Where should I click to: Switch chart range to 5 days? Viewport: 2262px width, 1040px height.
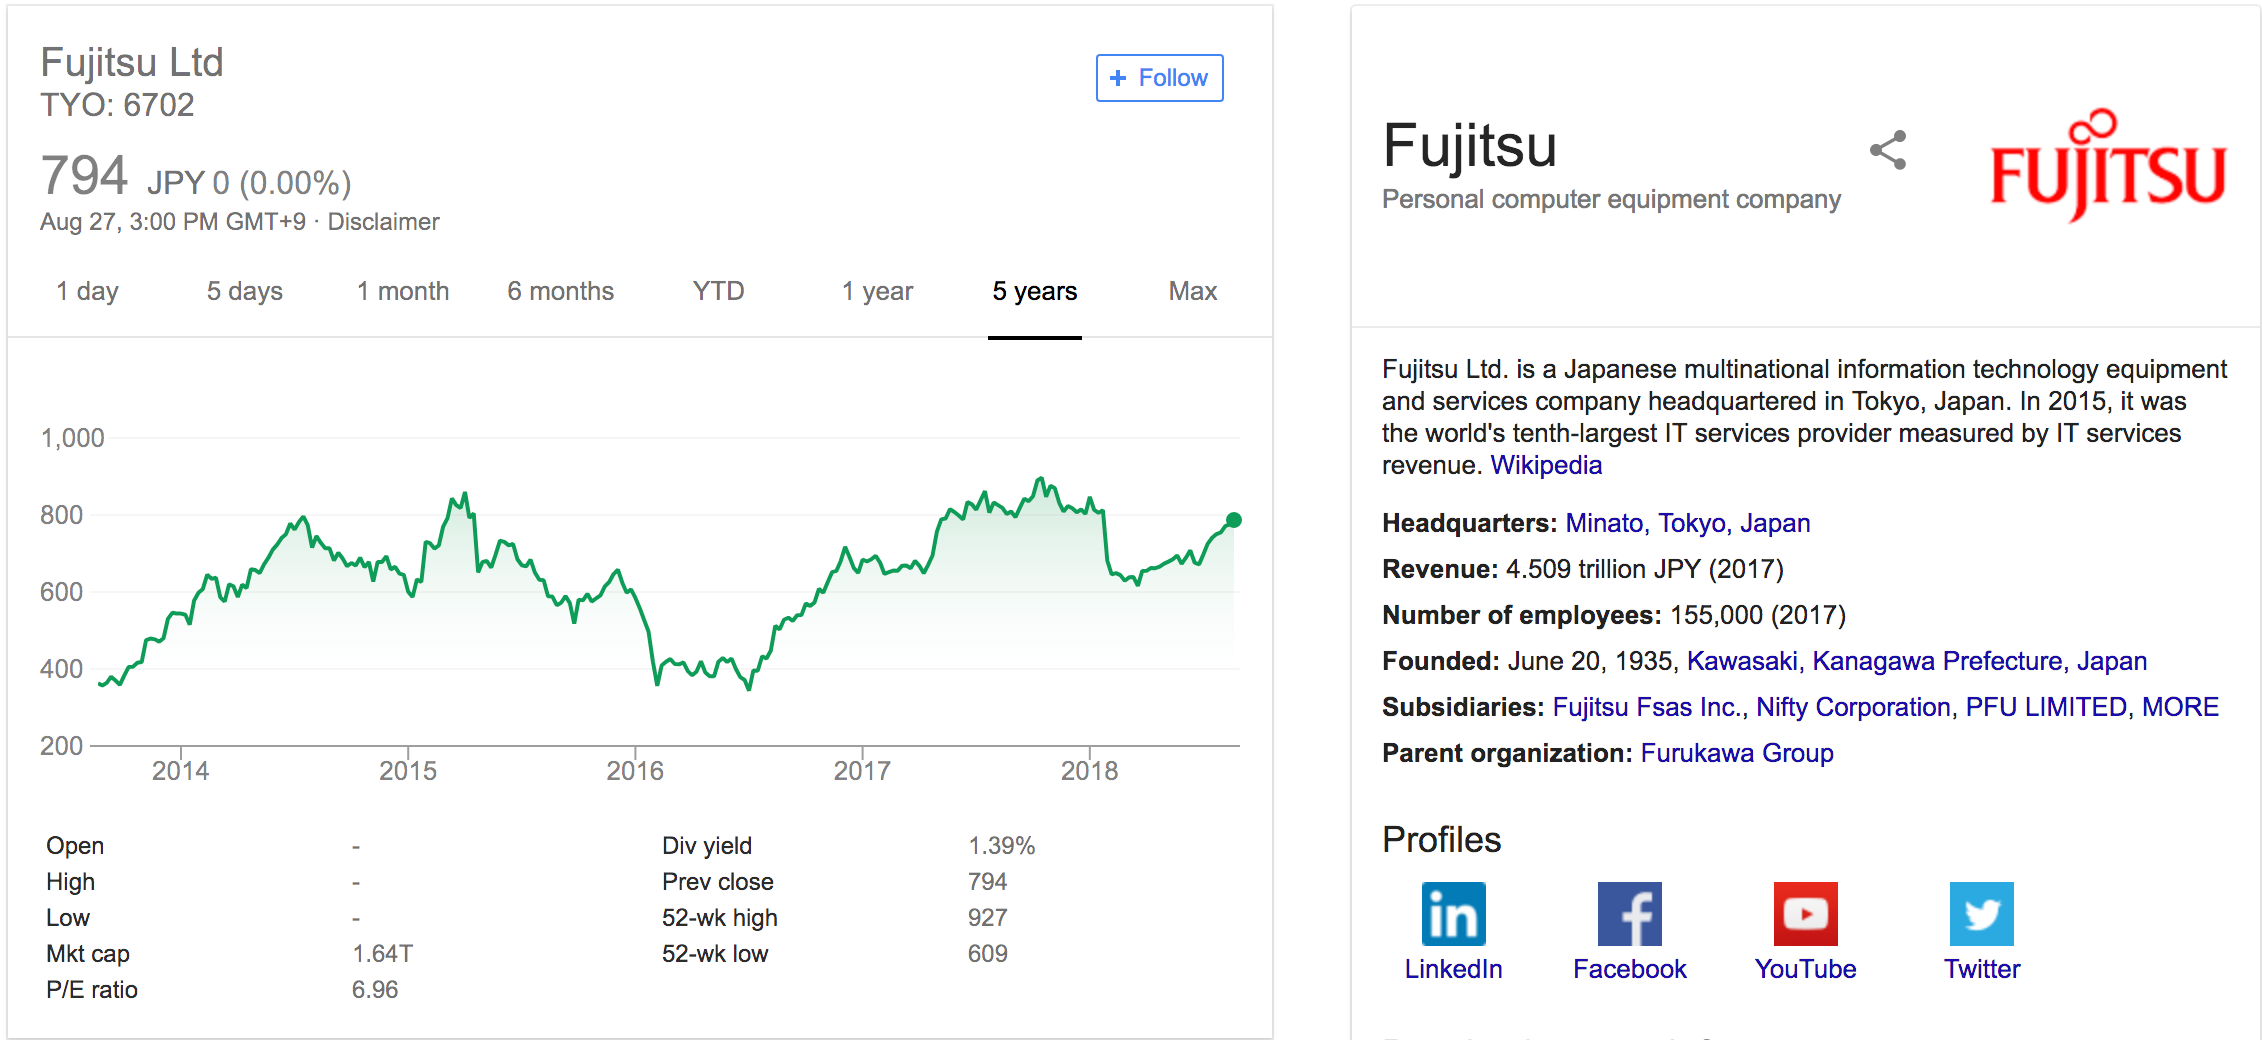pyautogui.click(x=244, y=291)
